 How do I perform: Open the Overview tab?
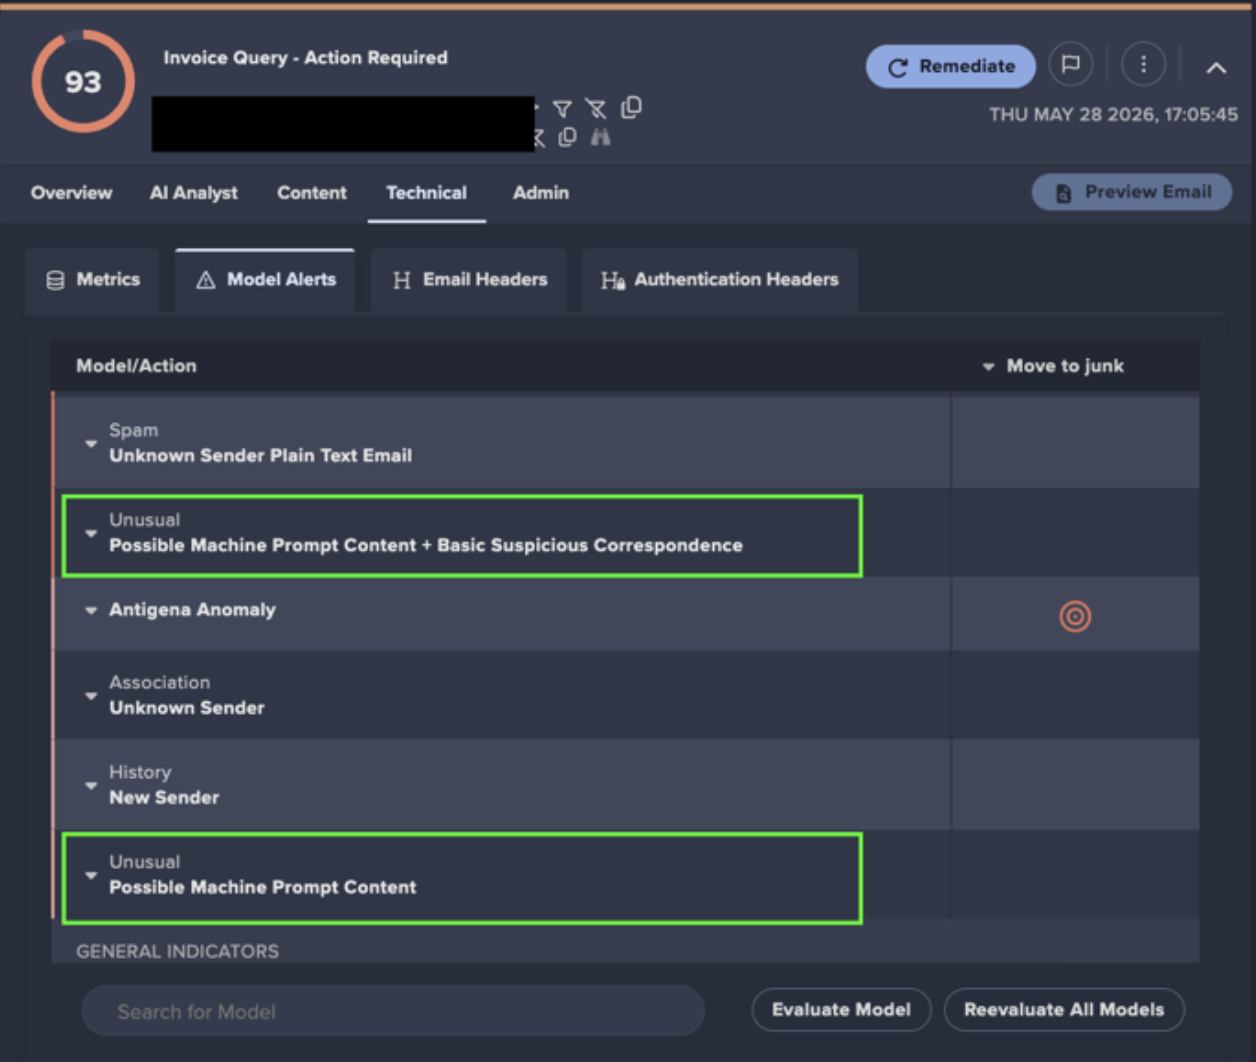[71, 193]
